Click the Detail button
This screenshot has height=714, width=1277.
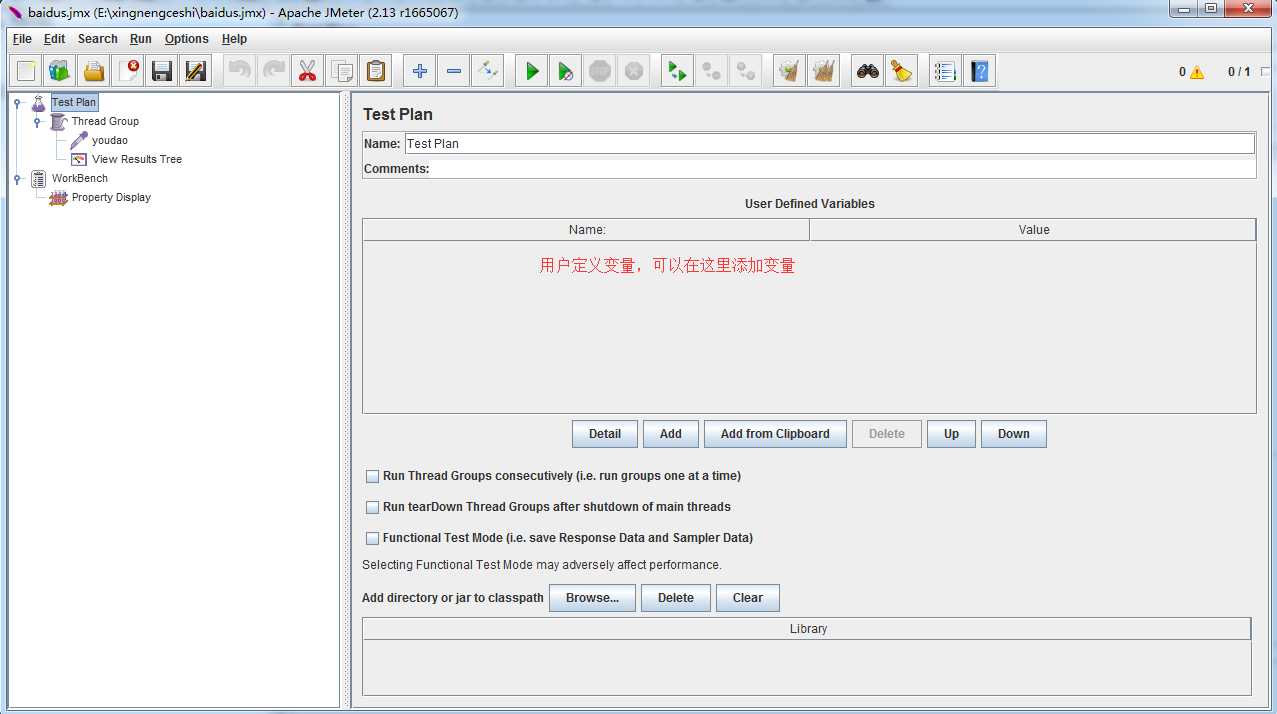[605, 434]
